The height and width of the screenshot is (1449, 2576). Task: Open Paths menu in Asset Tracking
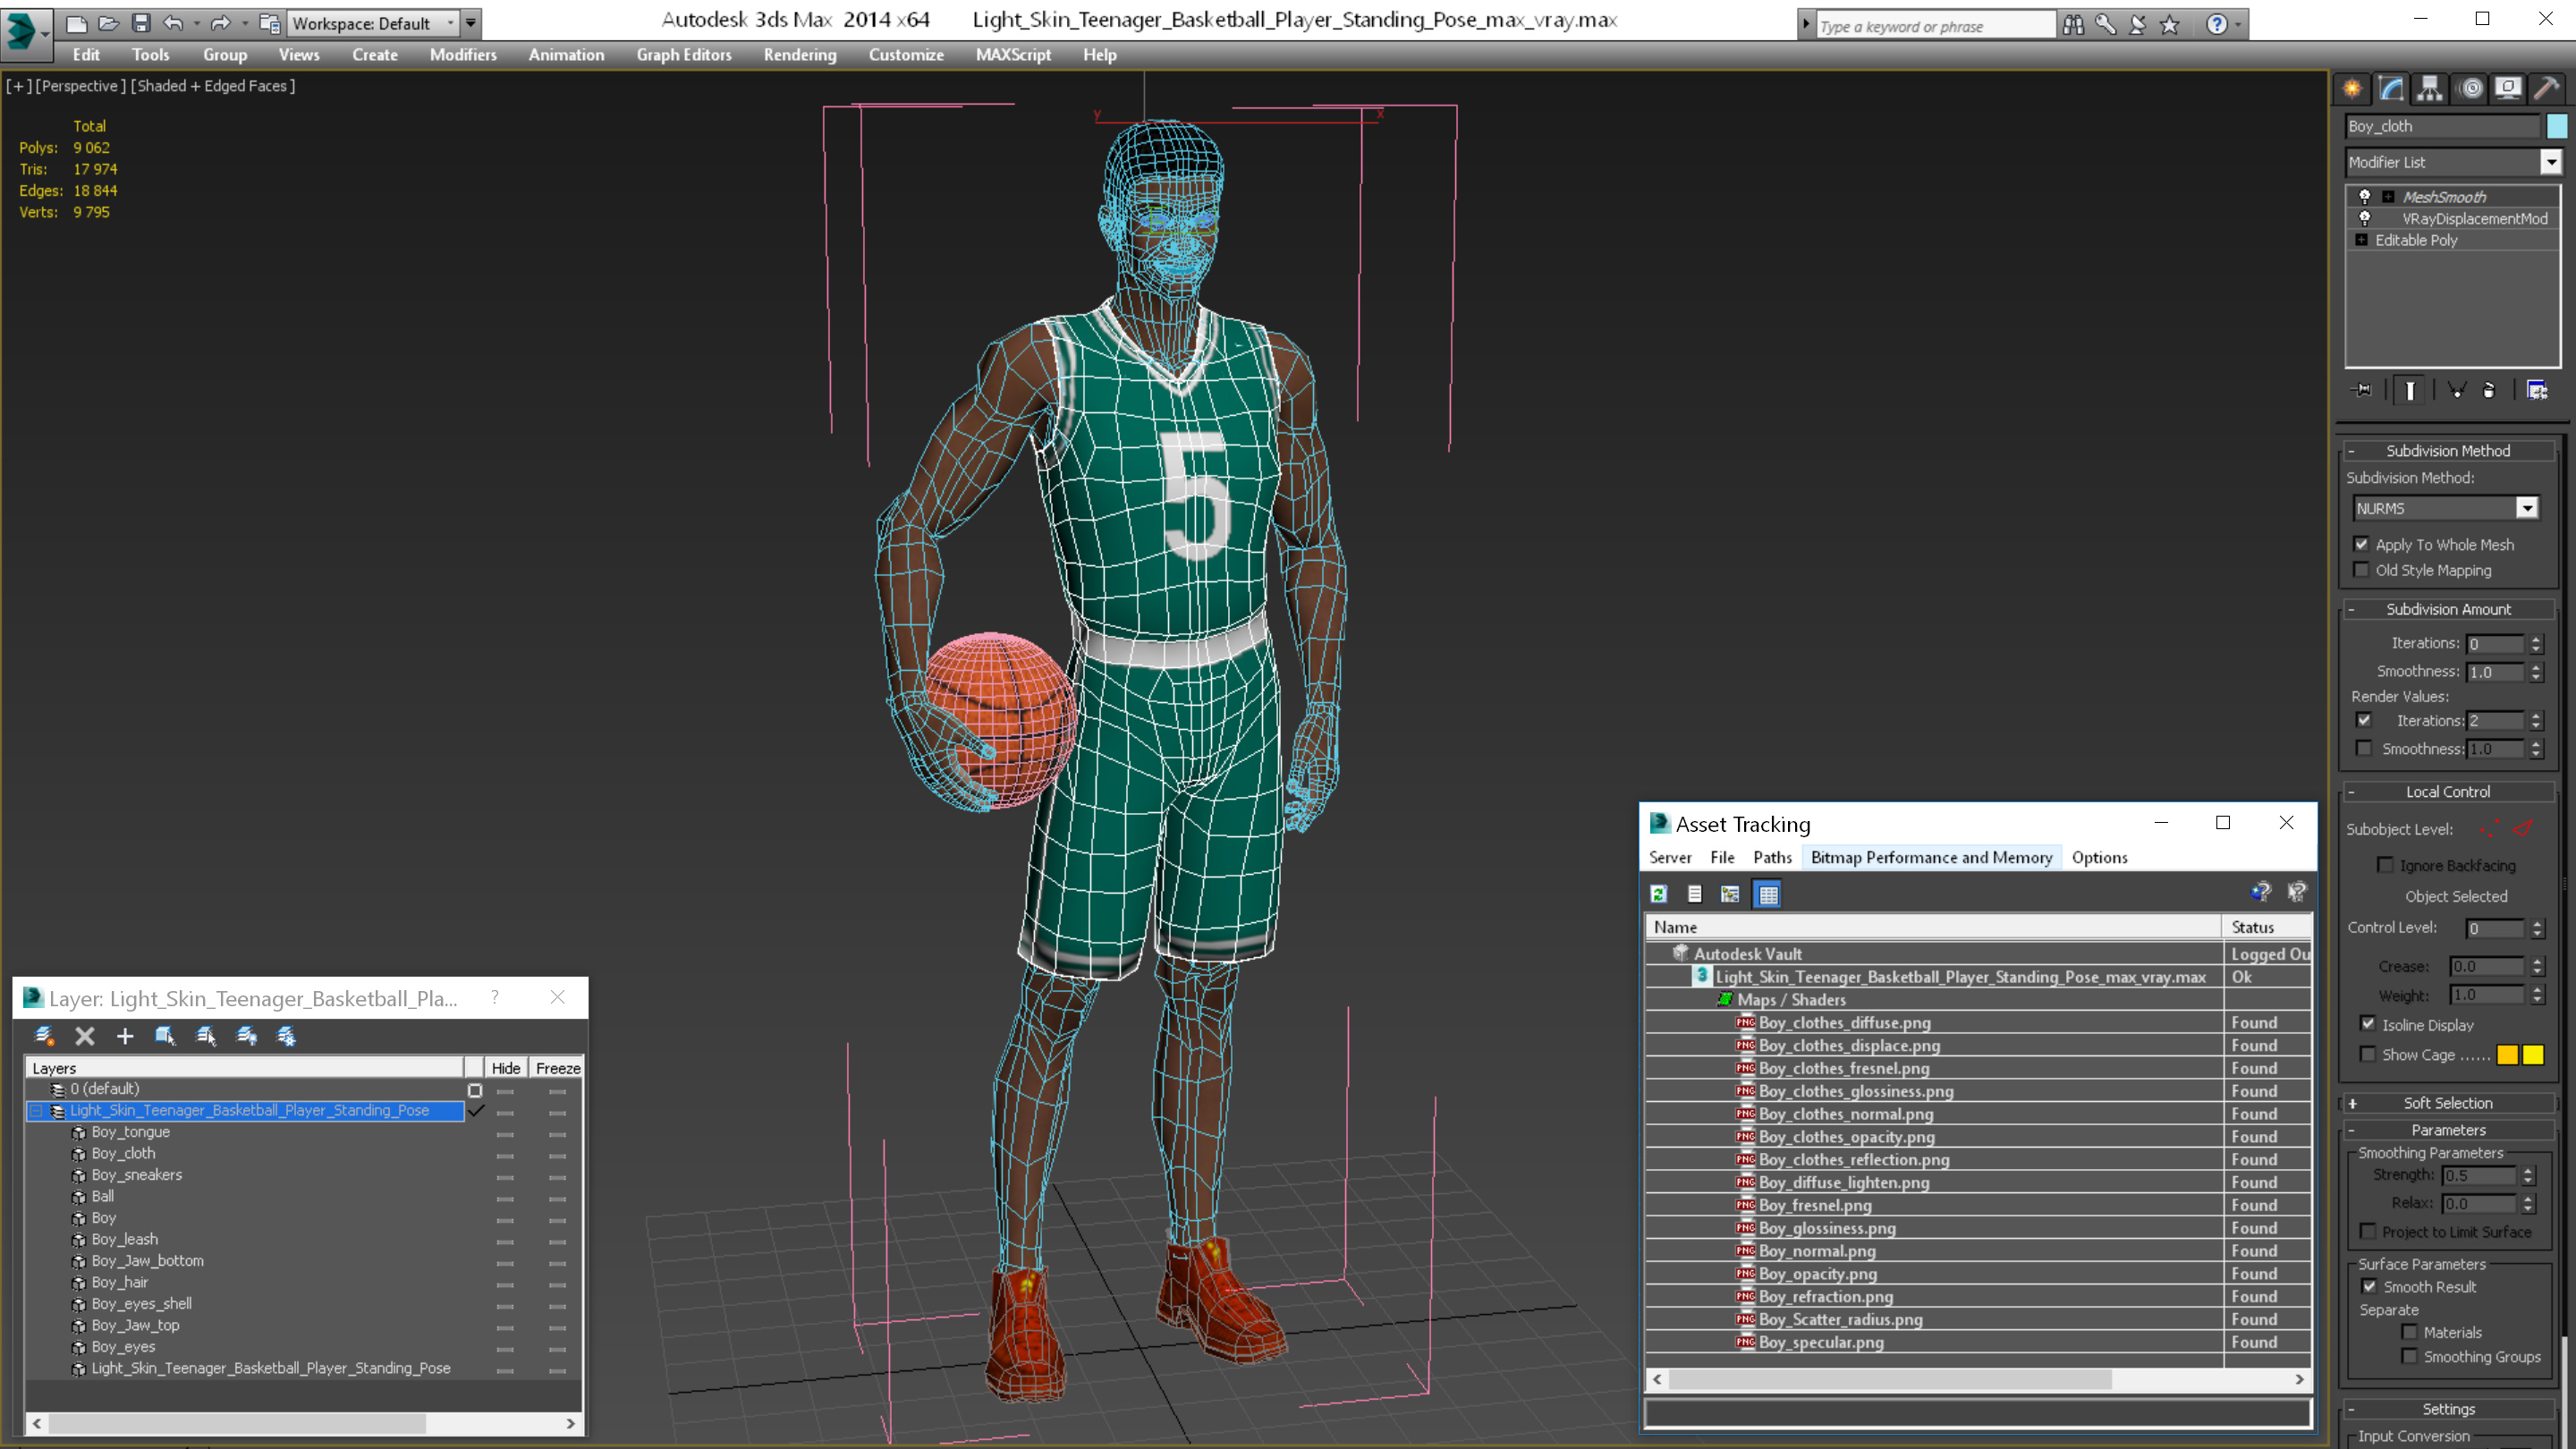coord(1772,857)
